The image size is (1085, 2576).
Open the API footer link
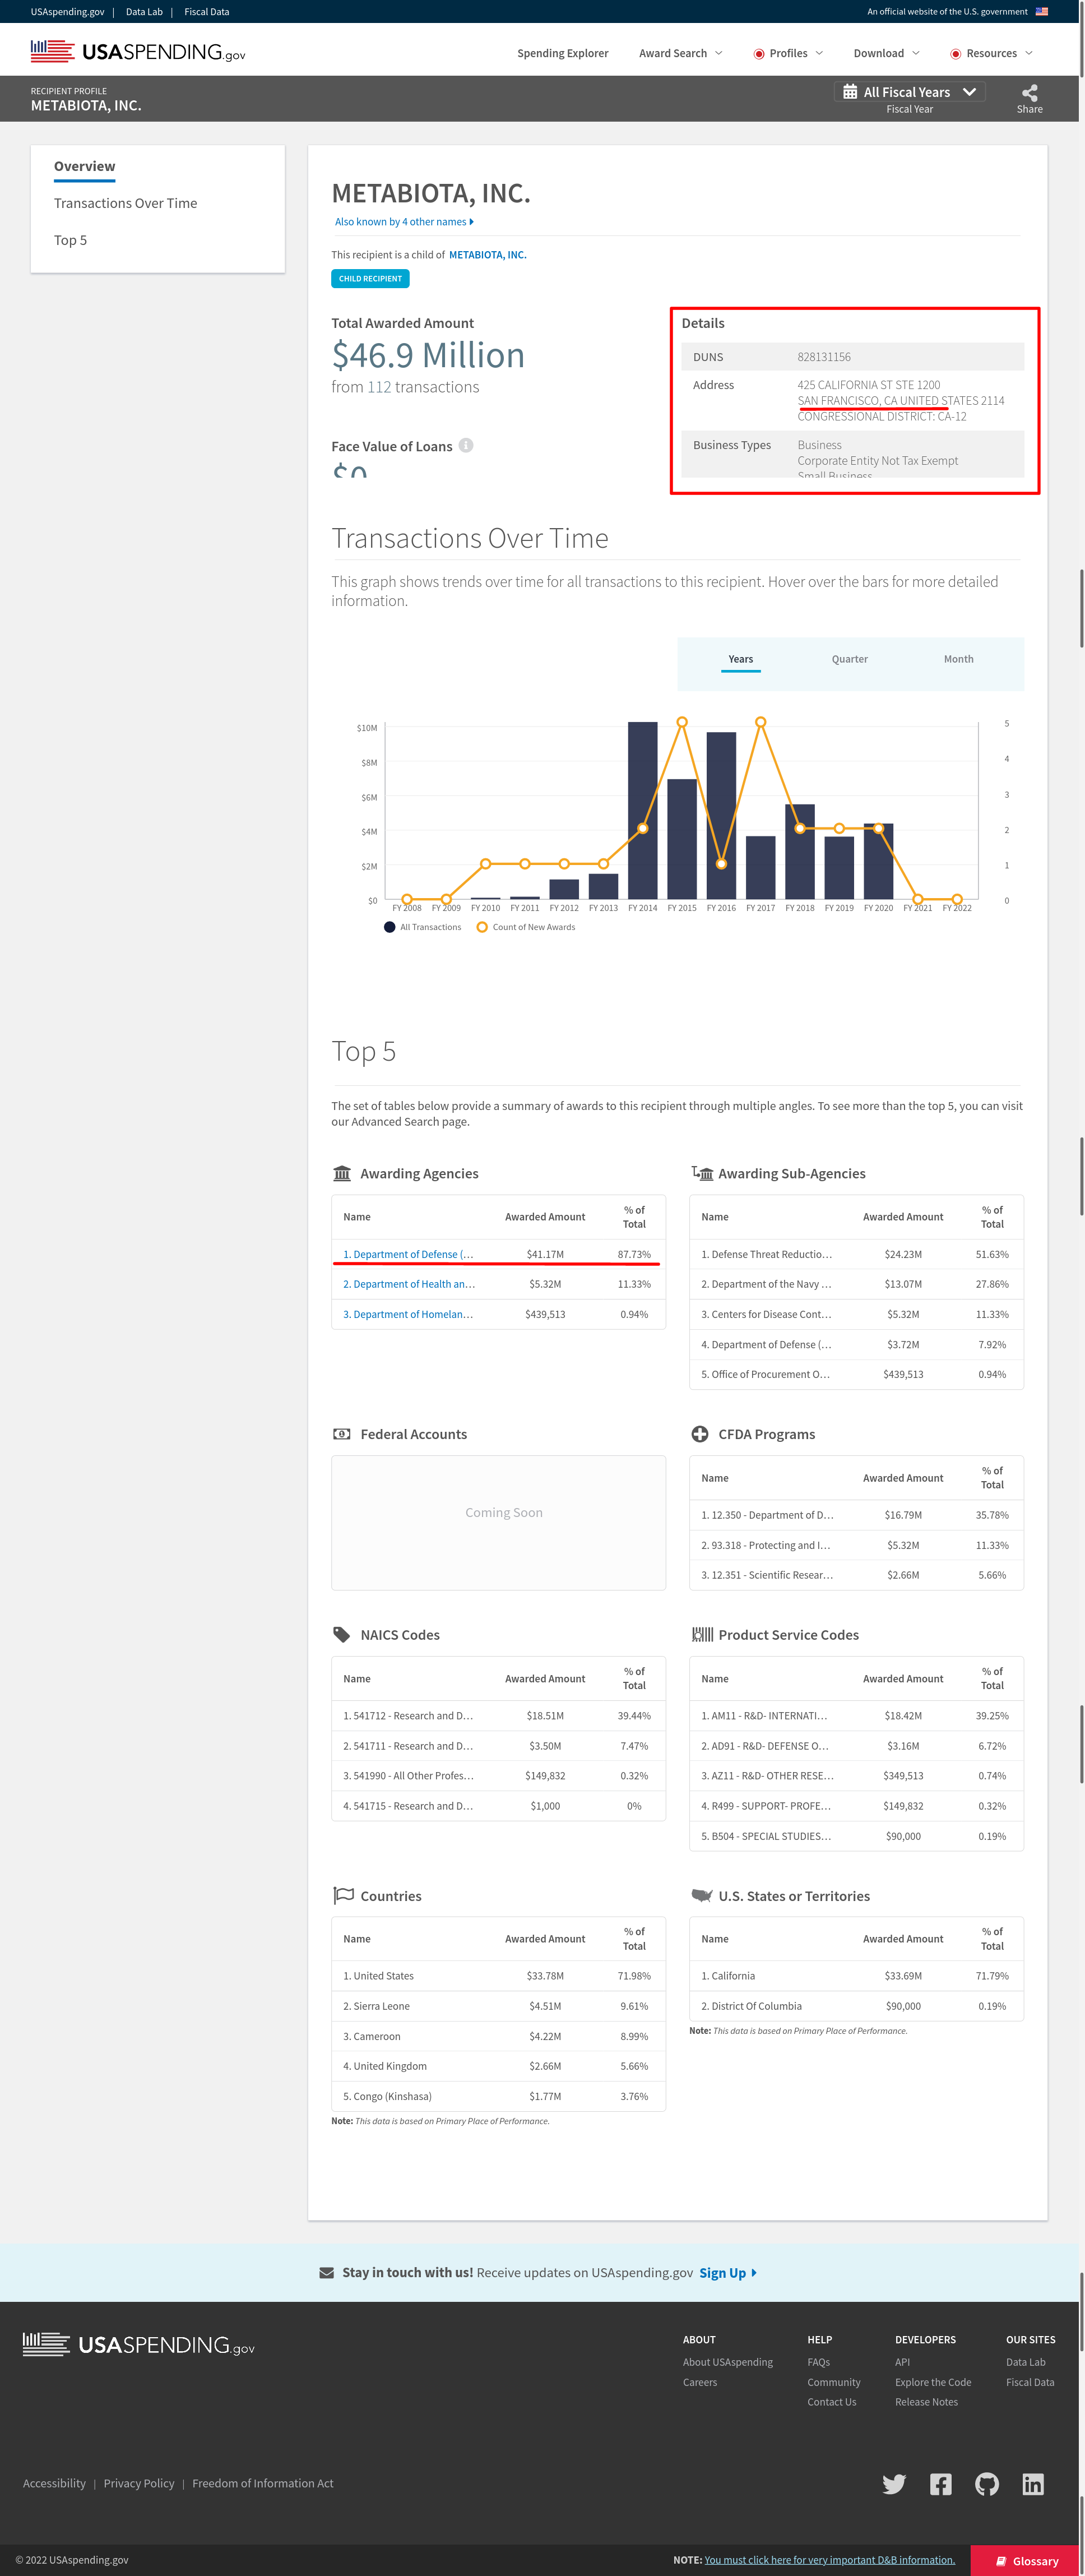pyautogui.click(x=903, y=2362)
